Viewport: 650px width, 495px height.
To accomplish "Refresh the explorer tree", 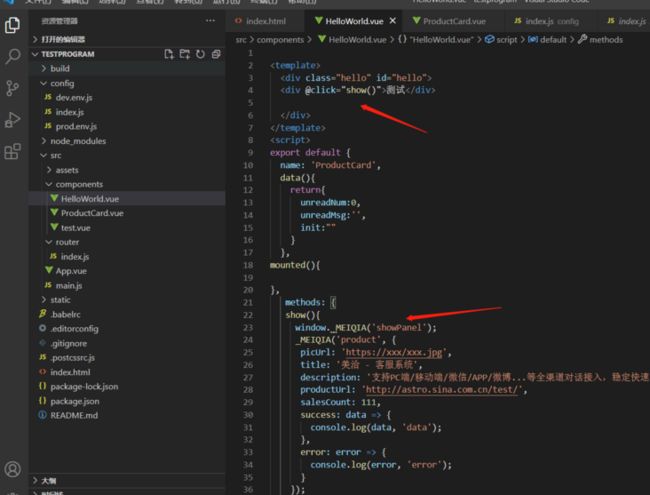I will click(200, 54).
